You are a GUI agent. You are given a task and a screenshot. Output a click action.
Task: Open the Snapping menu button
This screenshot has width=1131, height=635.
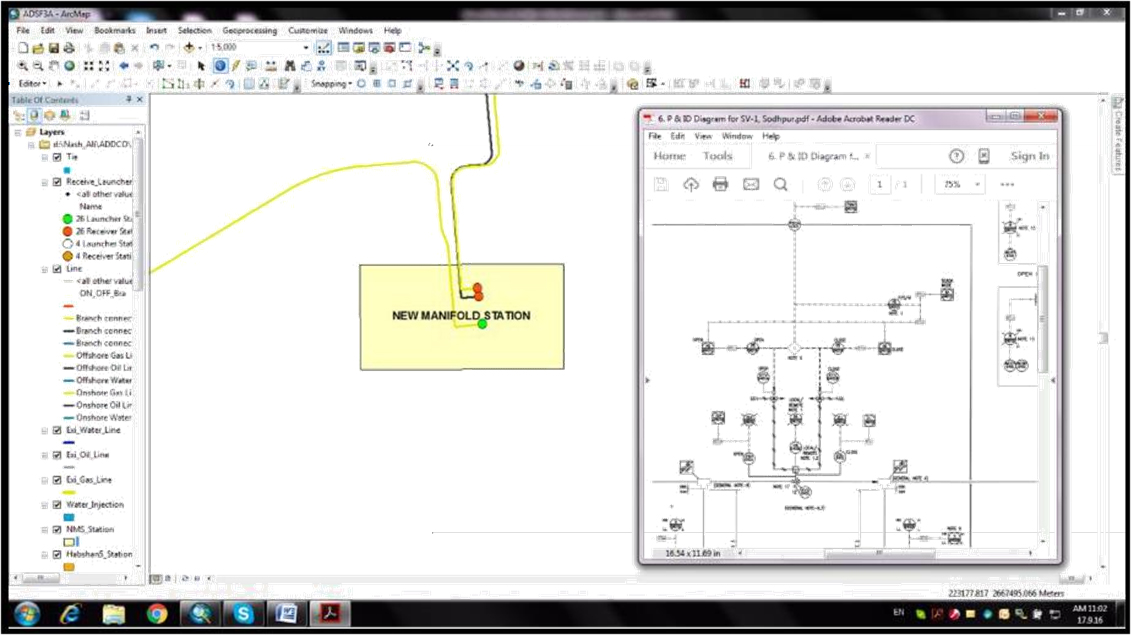331,84
